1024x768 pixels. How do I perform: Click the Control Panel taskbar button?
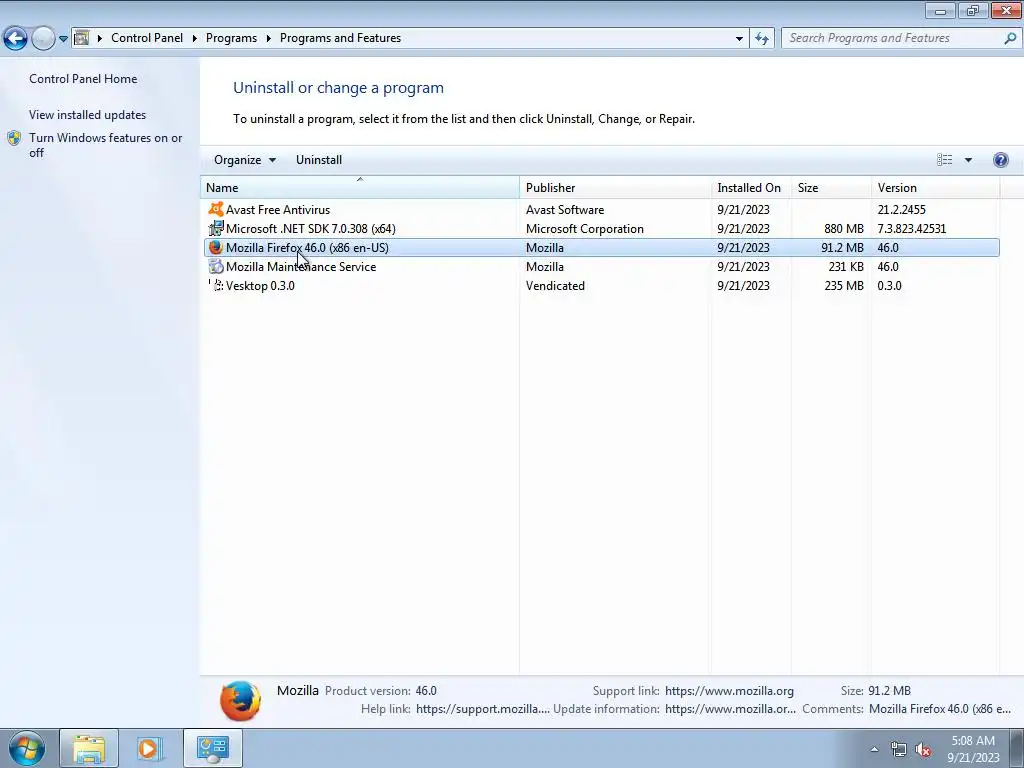(212, 748)
